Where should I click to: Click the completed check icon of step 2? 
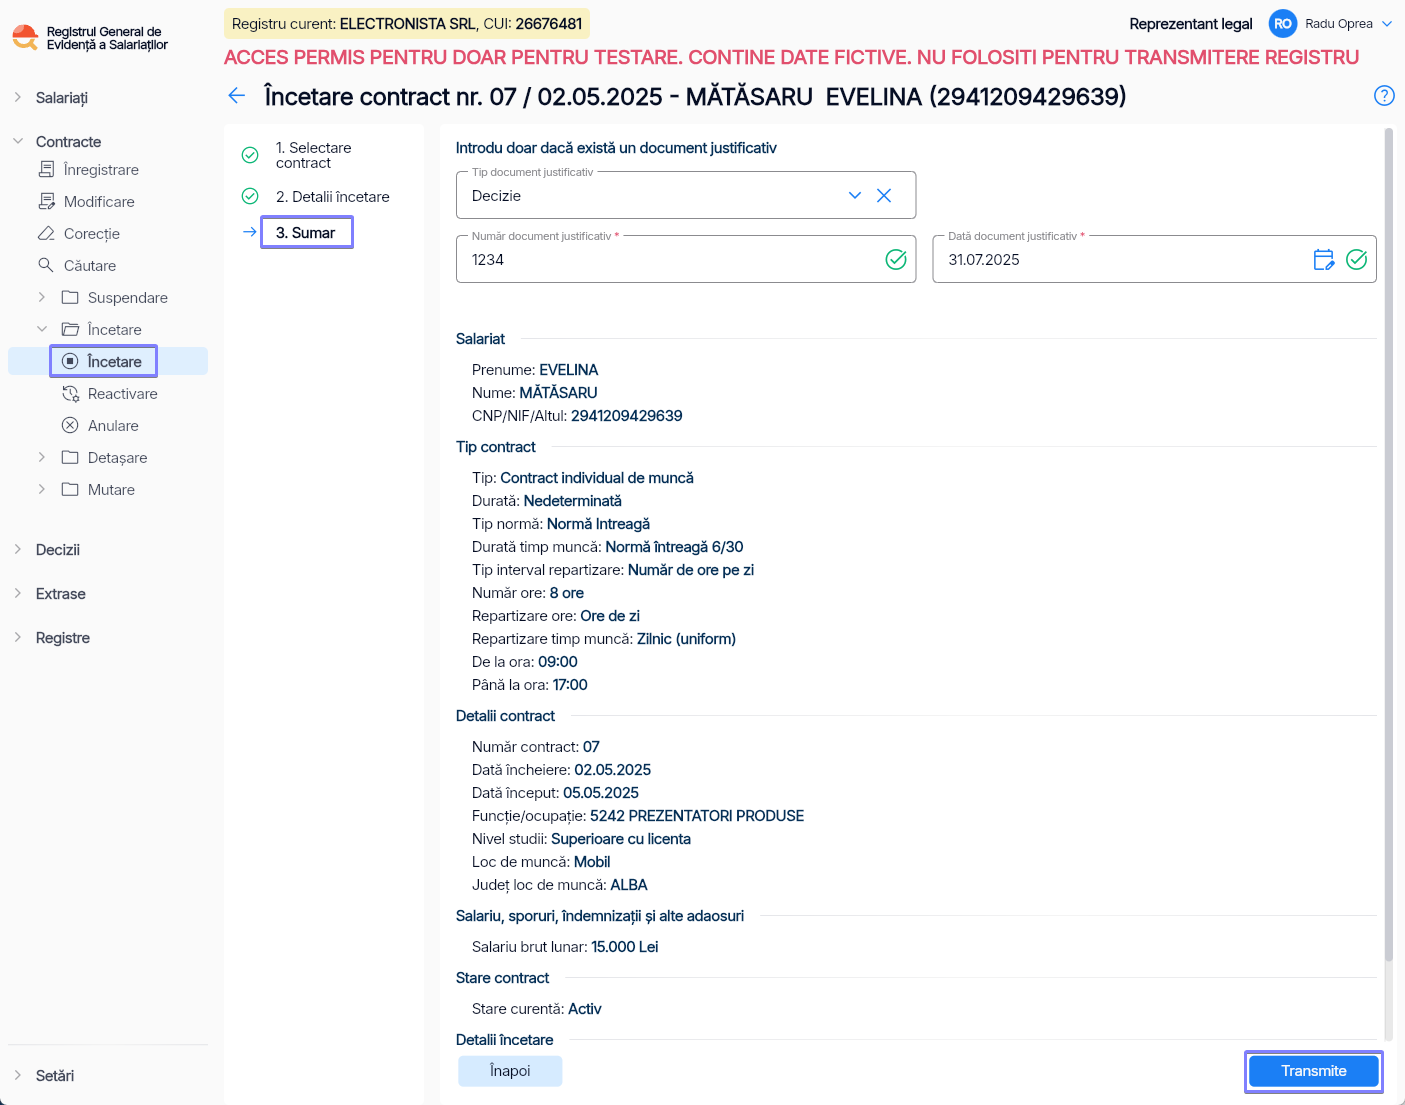click(x=250, y=196)
